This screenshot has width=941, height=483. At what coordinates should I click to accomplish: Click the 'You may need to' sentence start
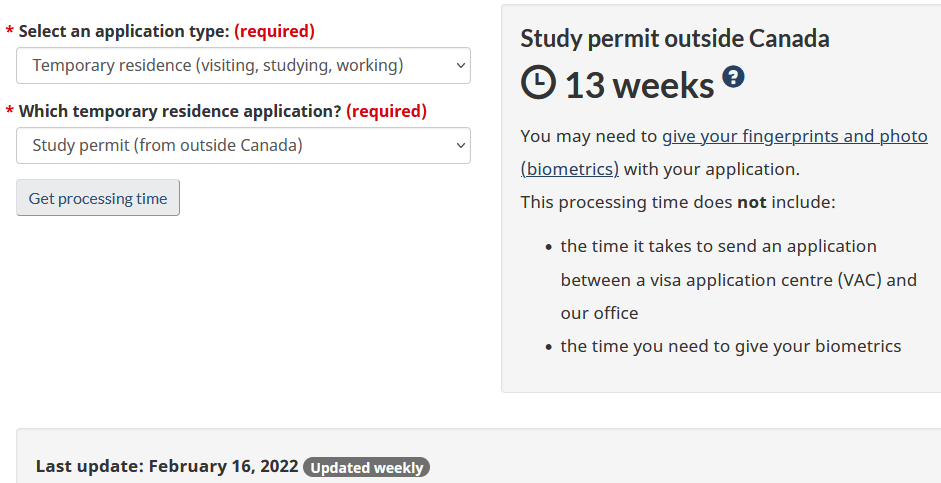(x=588, y=136)
